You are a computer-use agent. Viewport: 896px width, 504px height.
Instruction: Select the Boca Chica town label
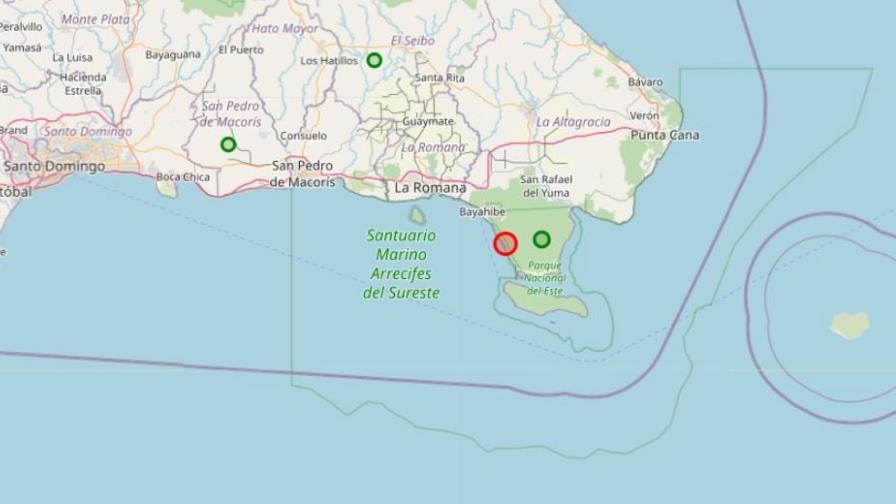pyautogui.click(x=183, y=177)
